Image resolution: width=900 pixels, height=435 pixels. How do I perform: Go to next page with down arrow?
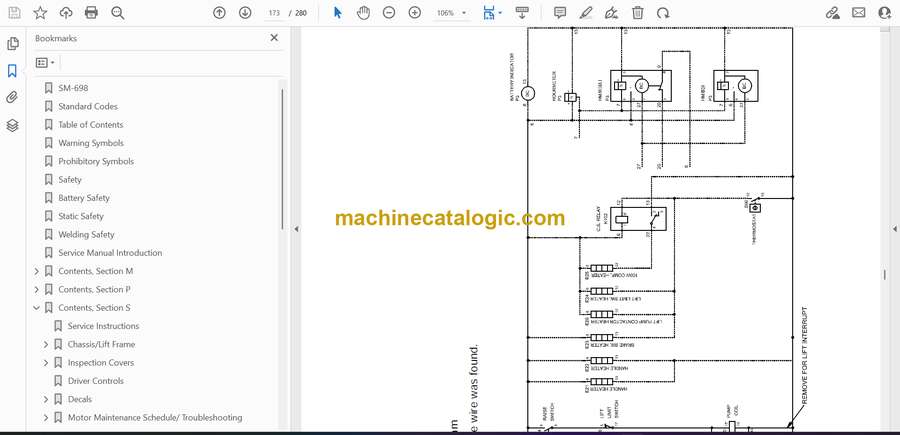click(245, 13)
